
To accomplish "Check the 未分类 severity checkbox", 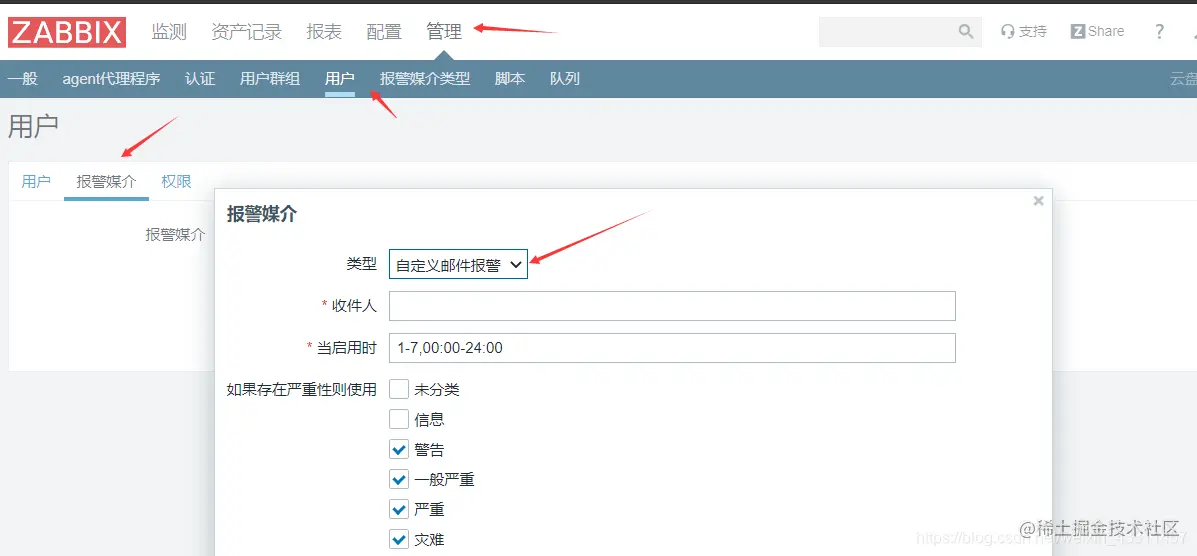I will click(x=399, y=390).
